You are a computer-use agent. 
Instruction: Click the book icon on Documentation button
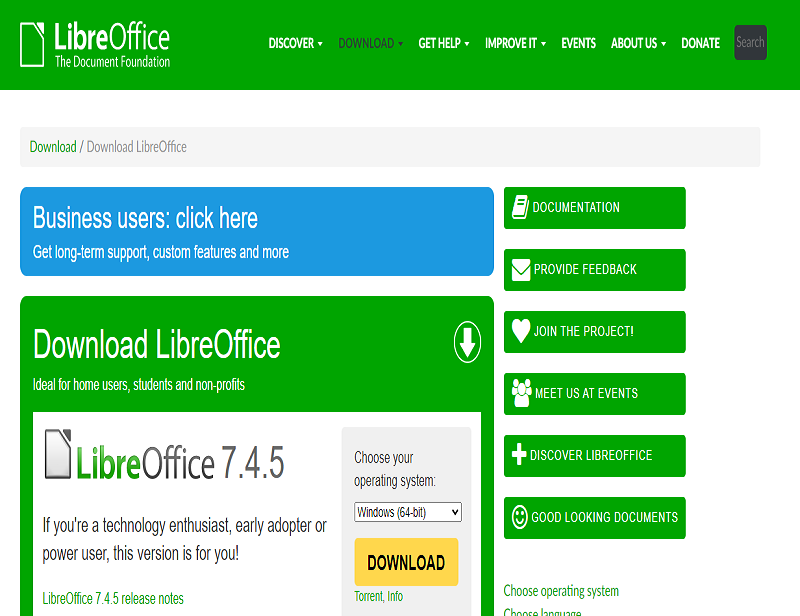[x=520, y=207]
